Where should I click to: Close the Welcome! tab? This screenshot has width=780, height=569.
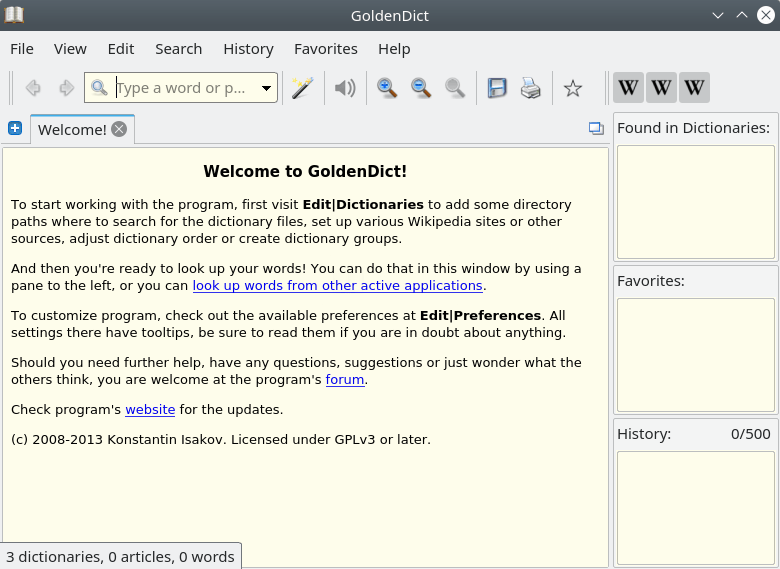click(119, 129)
